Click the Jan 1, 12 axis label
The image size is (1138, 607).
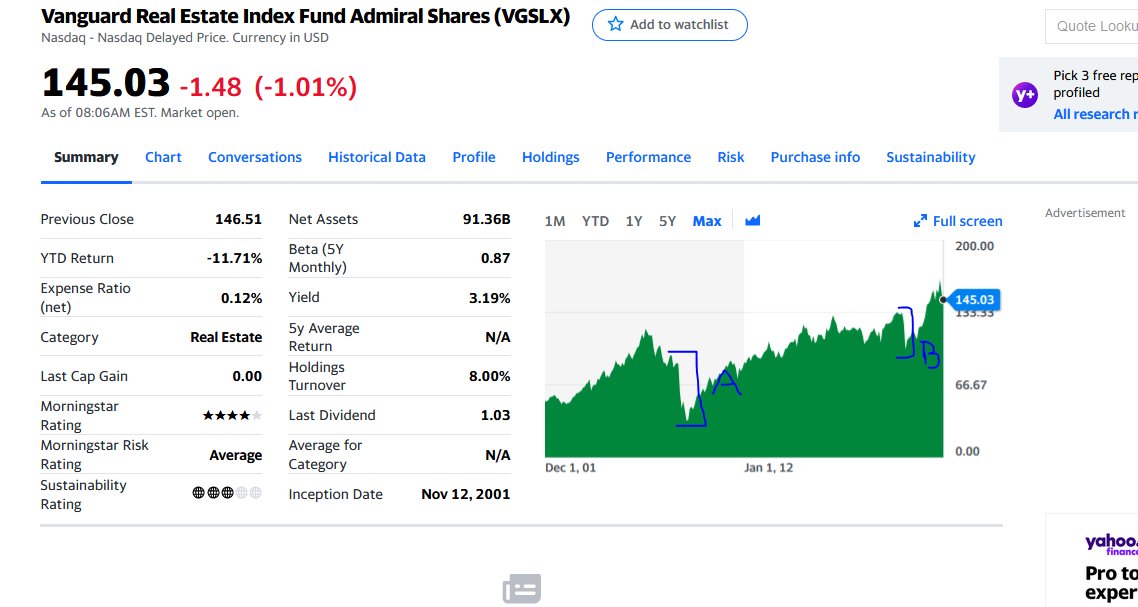pos(768,468)
